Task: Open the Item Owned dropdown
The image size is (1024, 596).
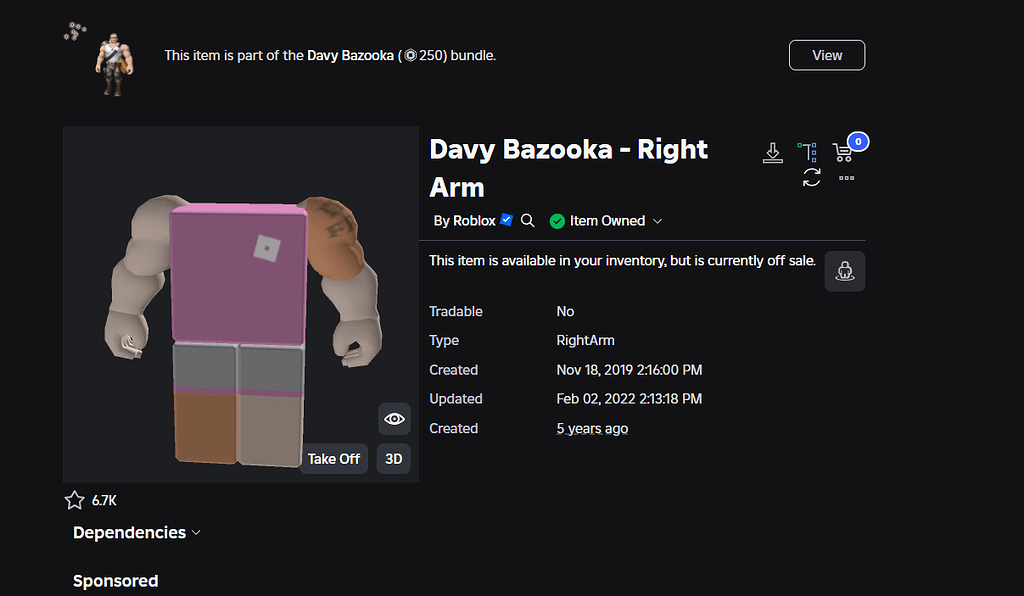Action: click(x=658, y=220)
